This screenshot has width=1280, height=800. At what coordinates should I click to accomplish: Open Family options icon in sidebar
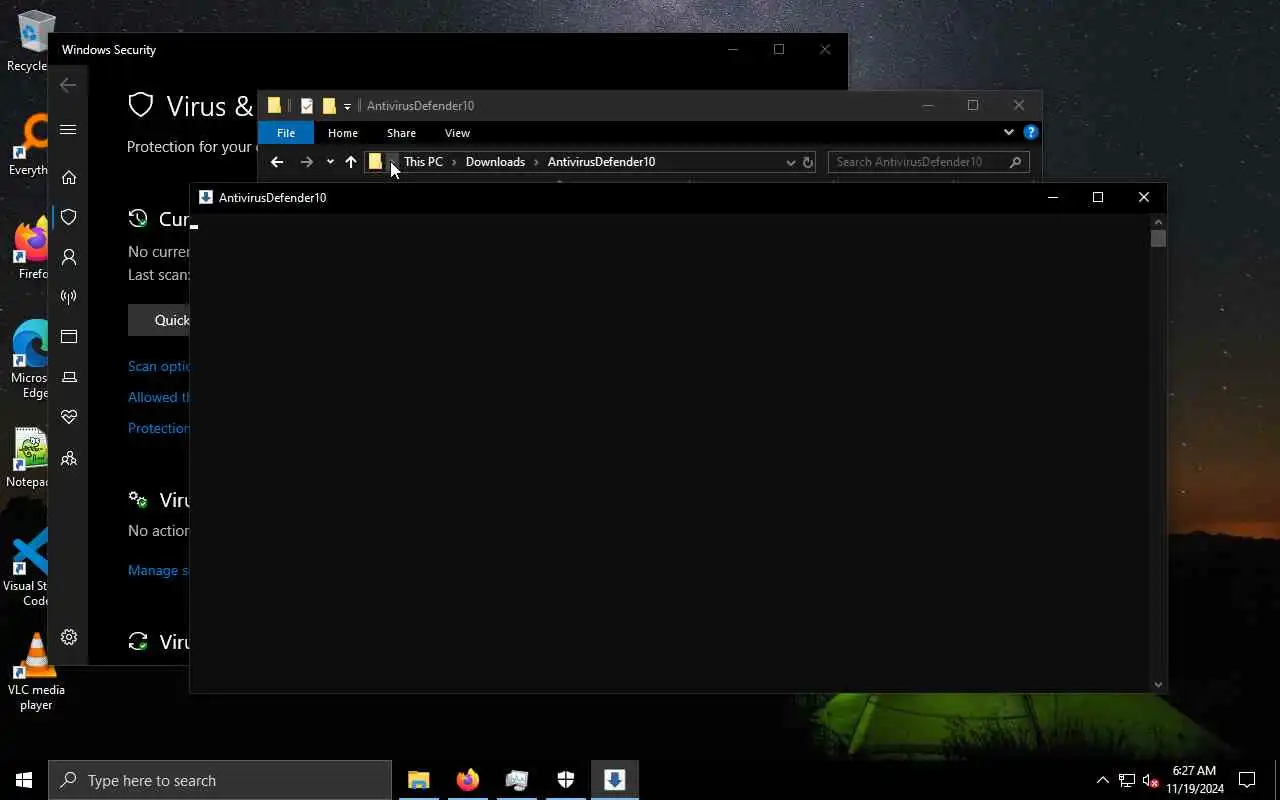point(69,458)
